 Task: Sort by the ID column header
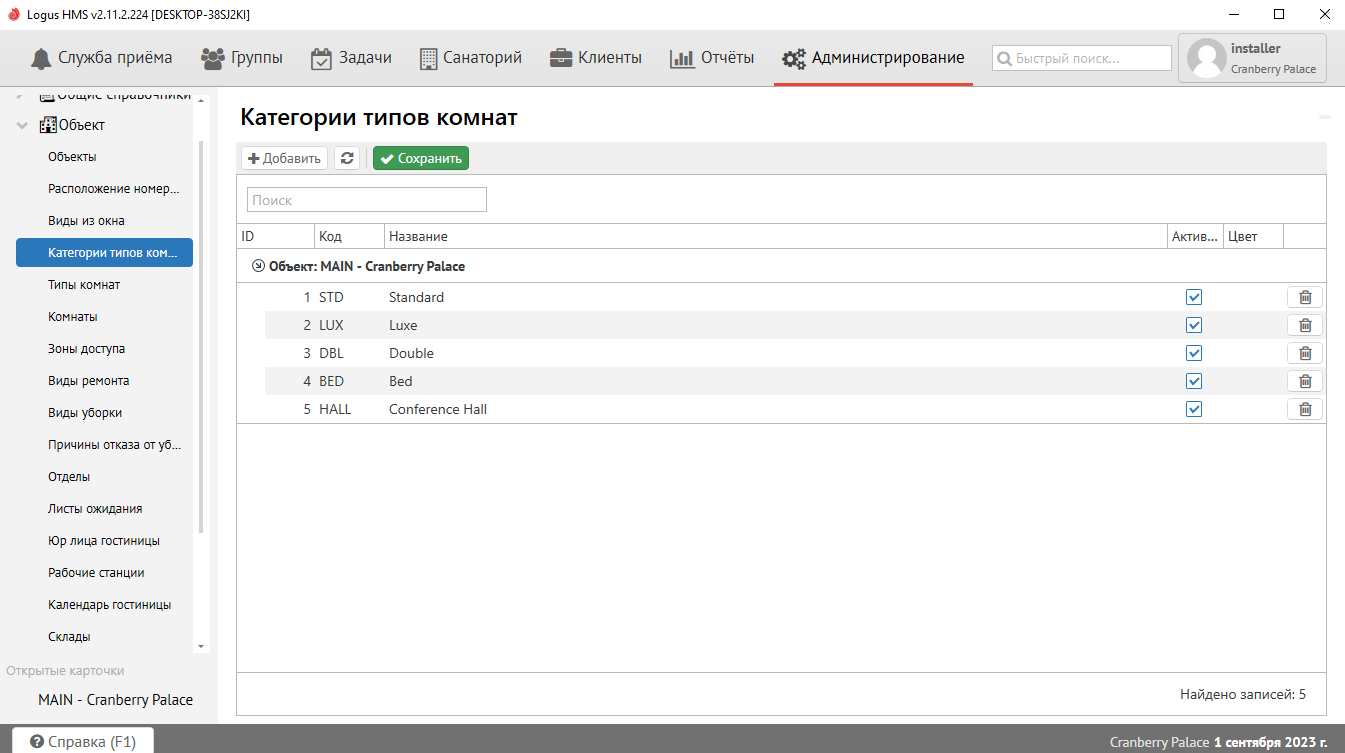pos(275,236)
